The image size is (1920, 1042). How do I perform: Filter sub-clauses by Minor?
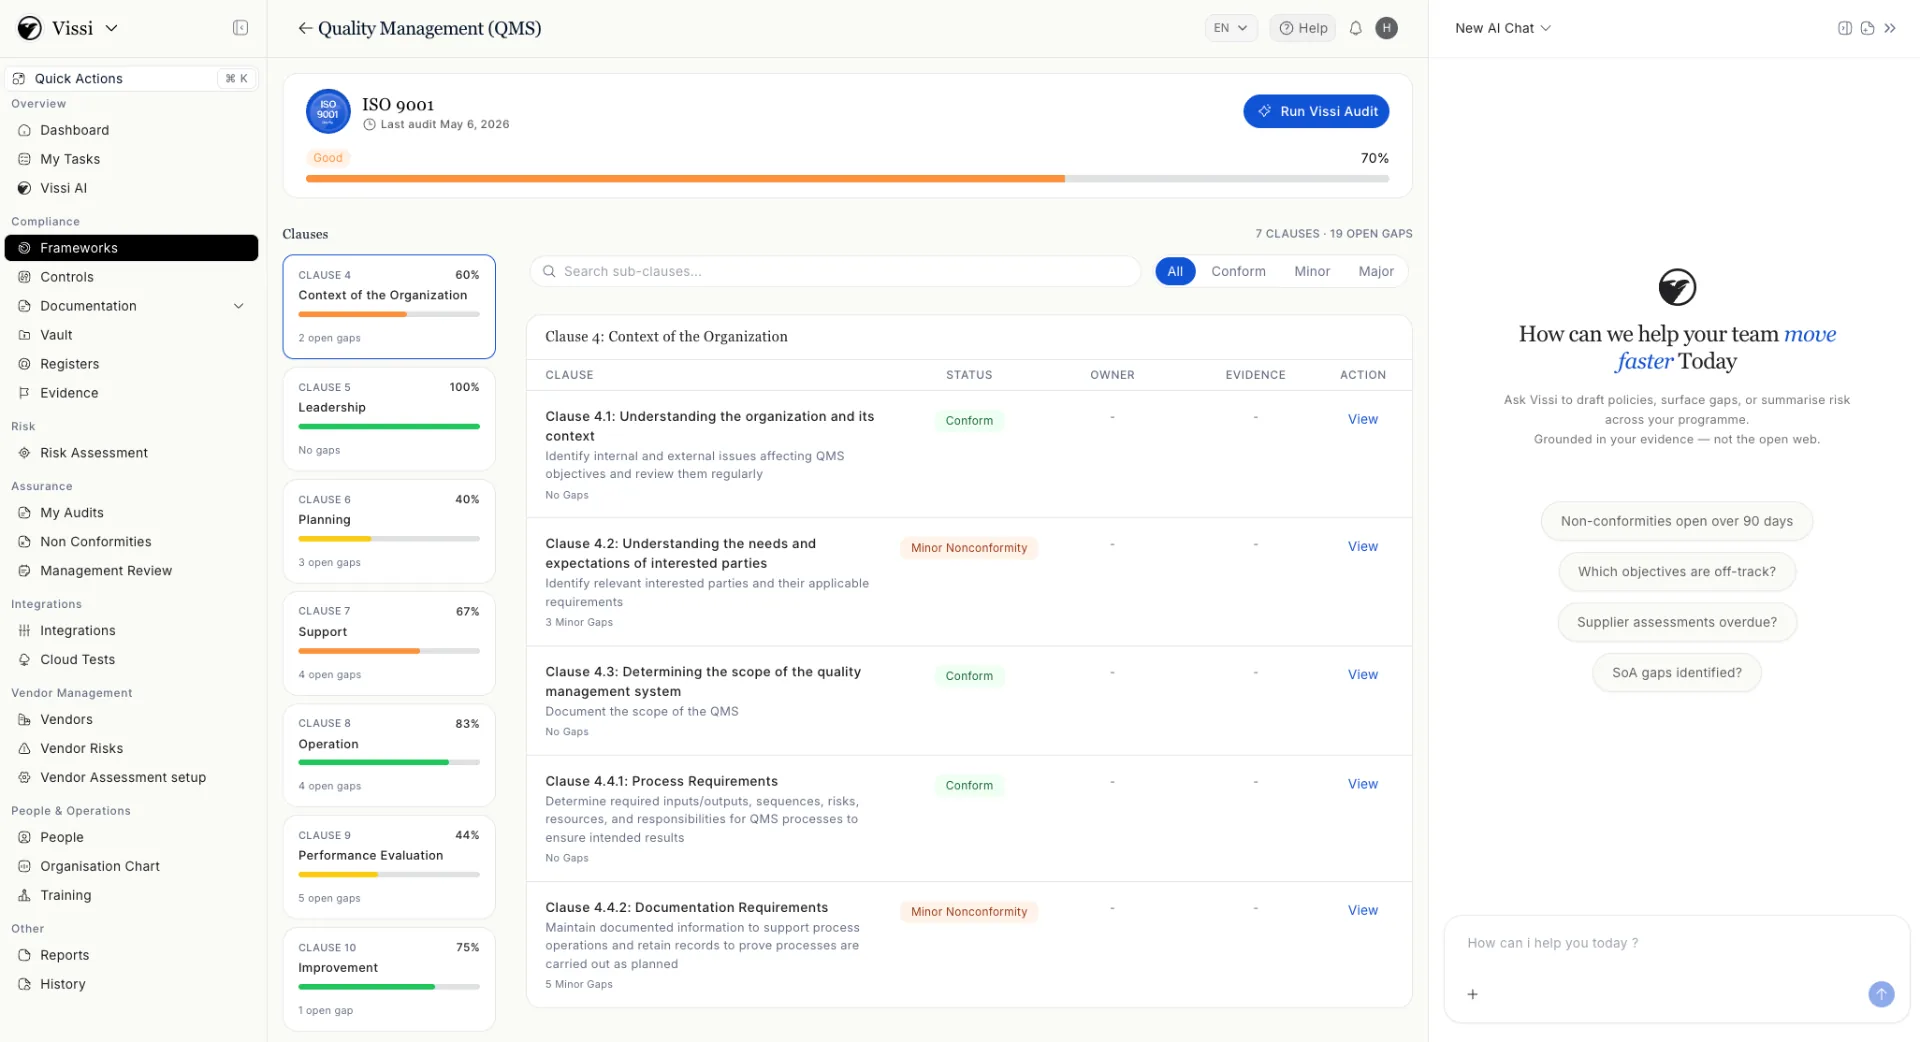pyautogui.click(x=1312, y=271)
